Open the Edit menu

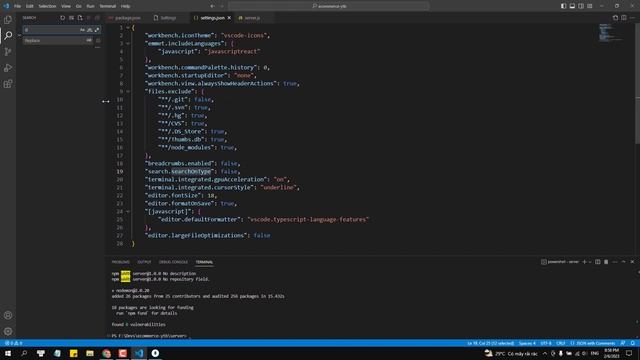[29, 6]
